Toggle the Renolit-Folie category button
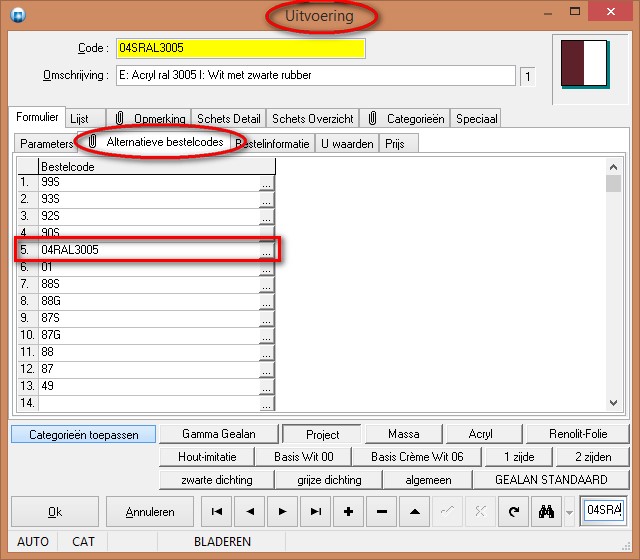 click(x=578, y=434)
